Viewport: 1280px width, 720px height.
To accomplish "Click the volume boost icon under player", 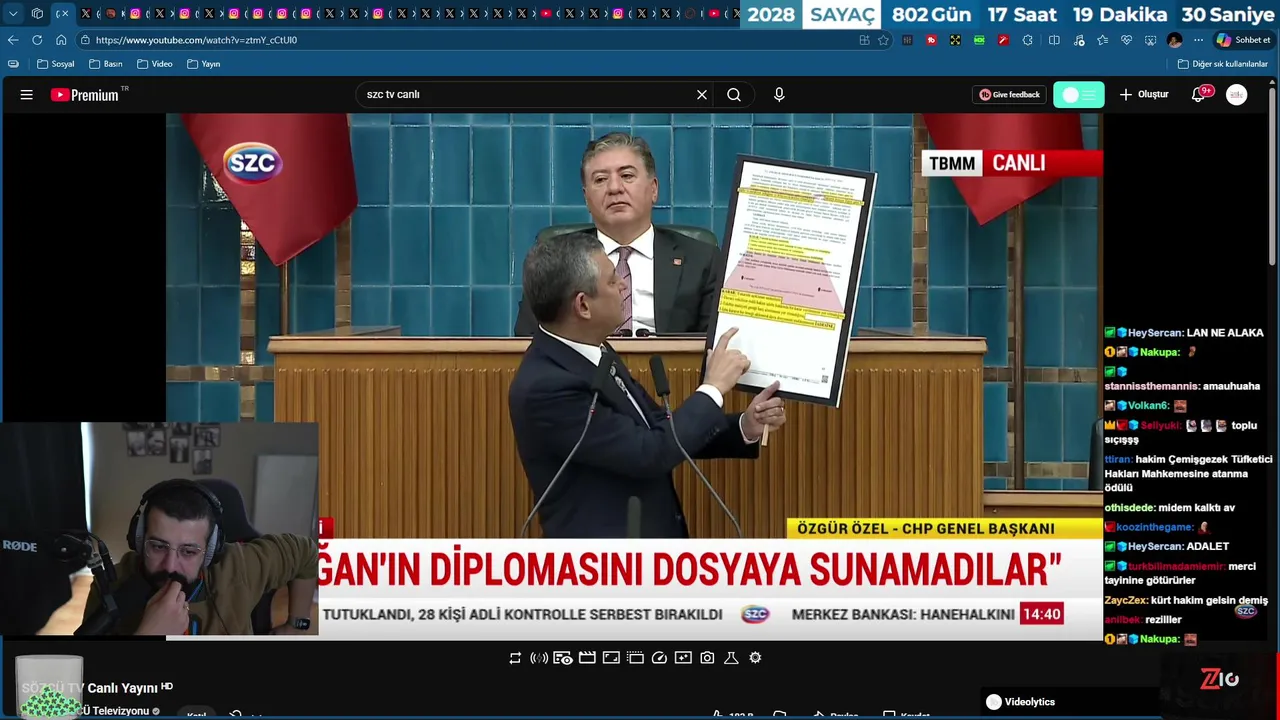I will click(x=539, y=658).
